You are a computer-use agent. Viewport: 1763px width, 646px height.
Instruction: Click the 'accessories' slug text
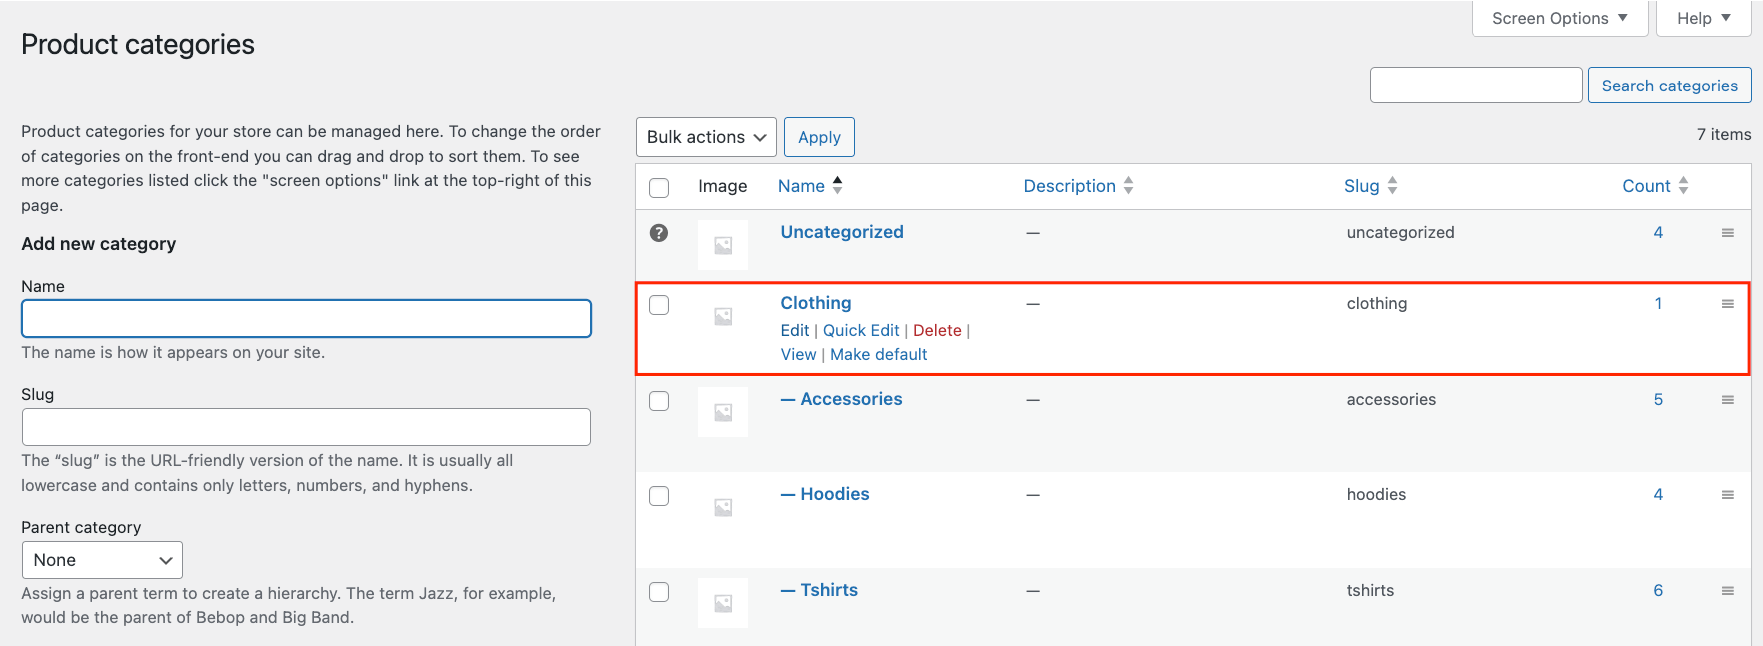coord(1391,399)
